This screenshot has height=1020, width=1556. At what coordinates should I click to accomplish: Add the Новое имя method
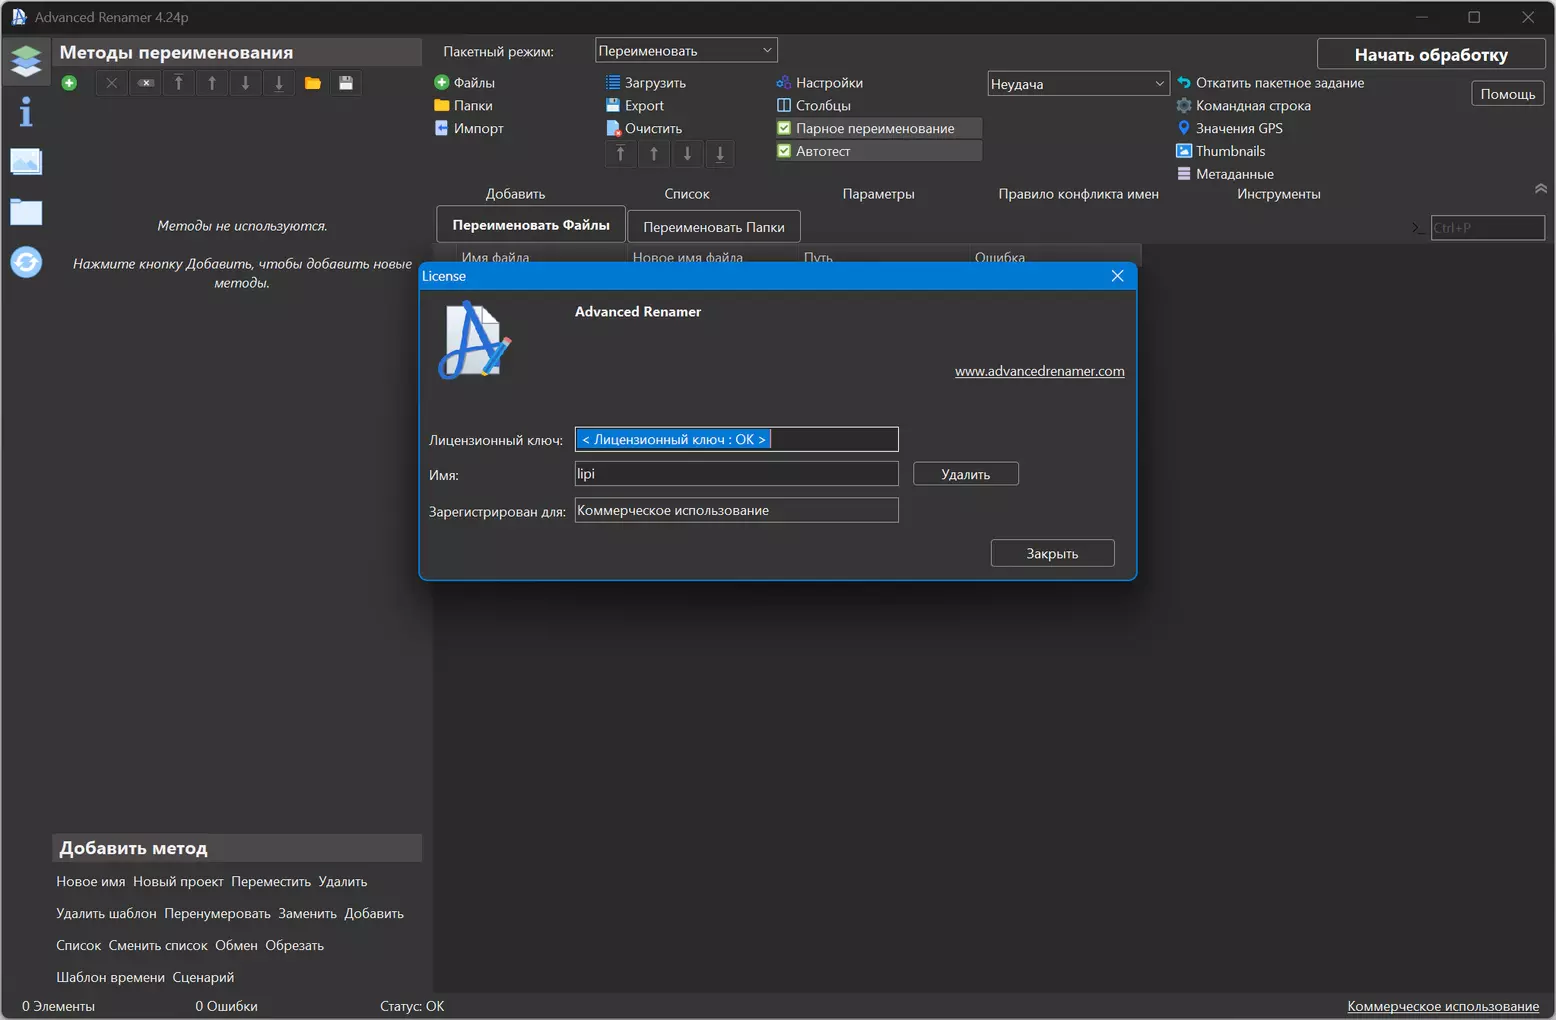click(x=91, y=882)
